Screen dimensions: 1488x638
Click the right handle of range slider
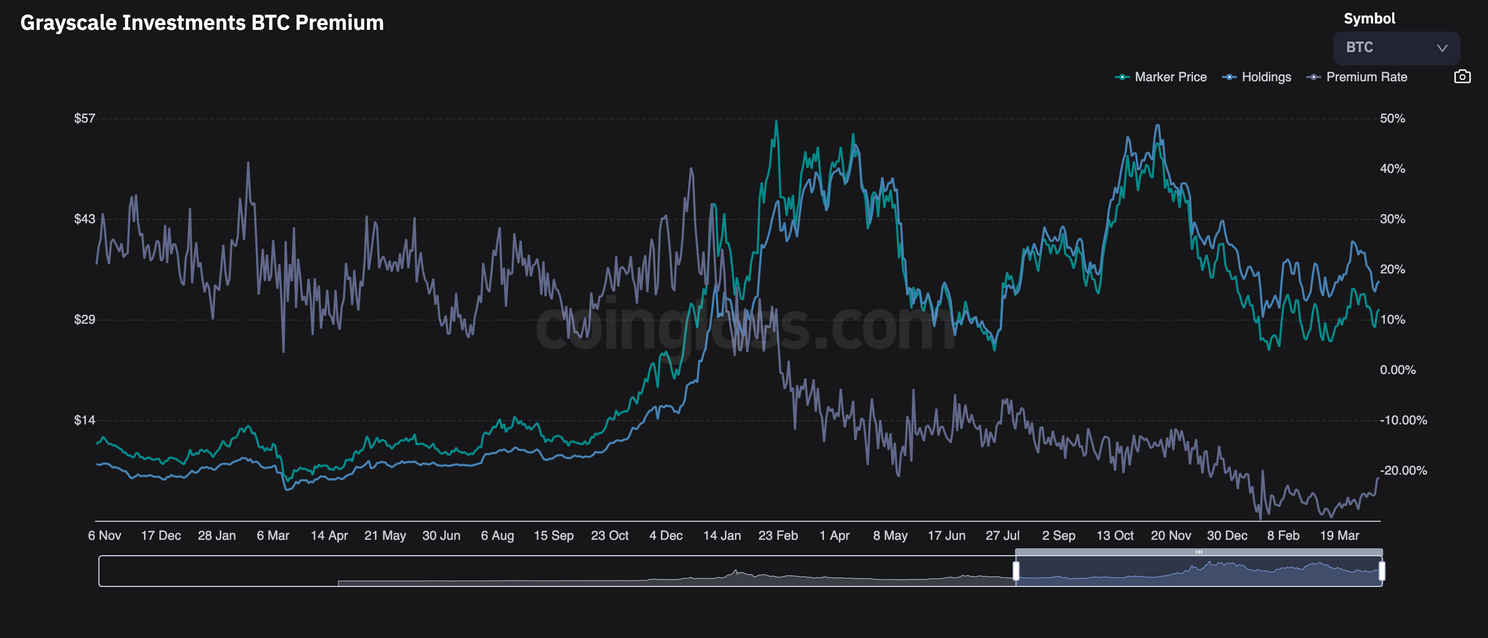(1382, 571)
